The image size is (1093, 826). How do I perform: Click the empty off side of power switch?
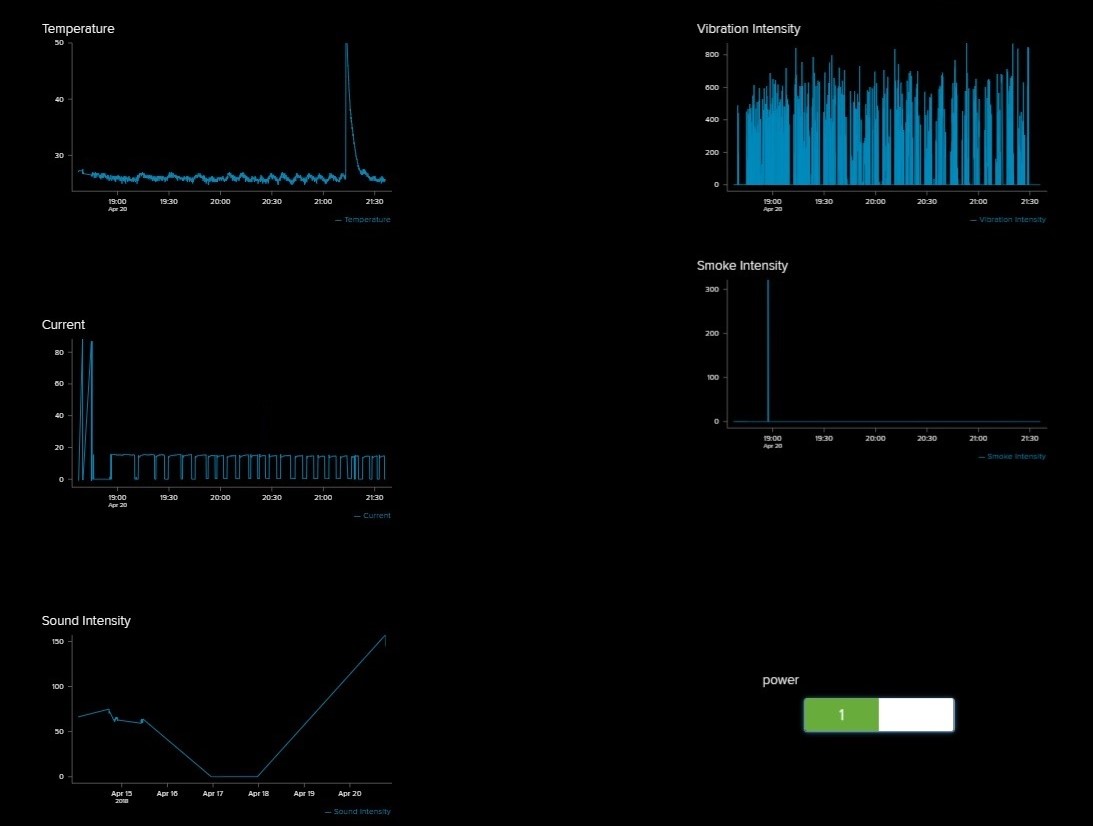coord(916,714)
